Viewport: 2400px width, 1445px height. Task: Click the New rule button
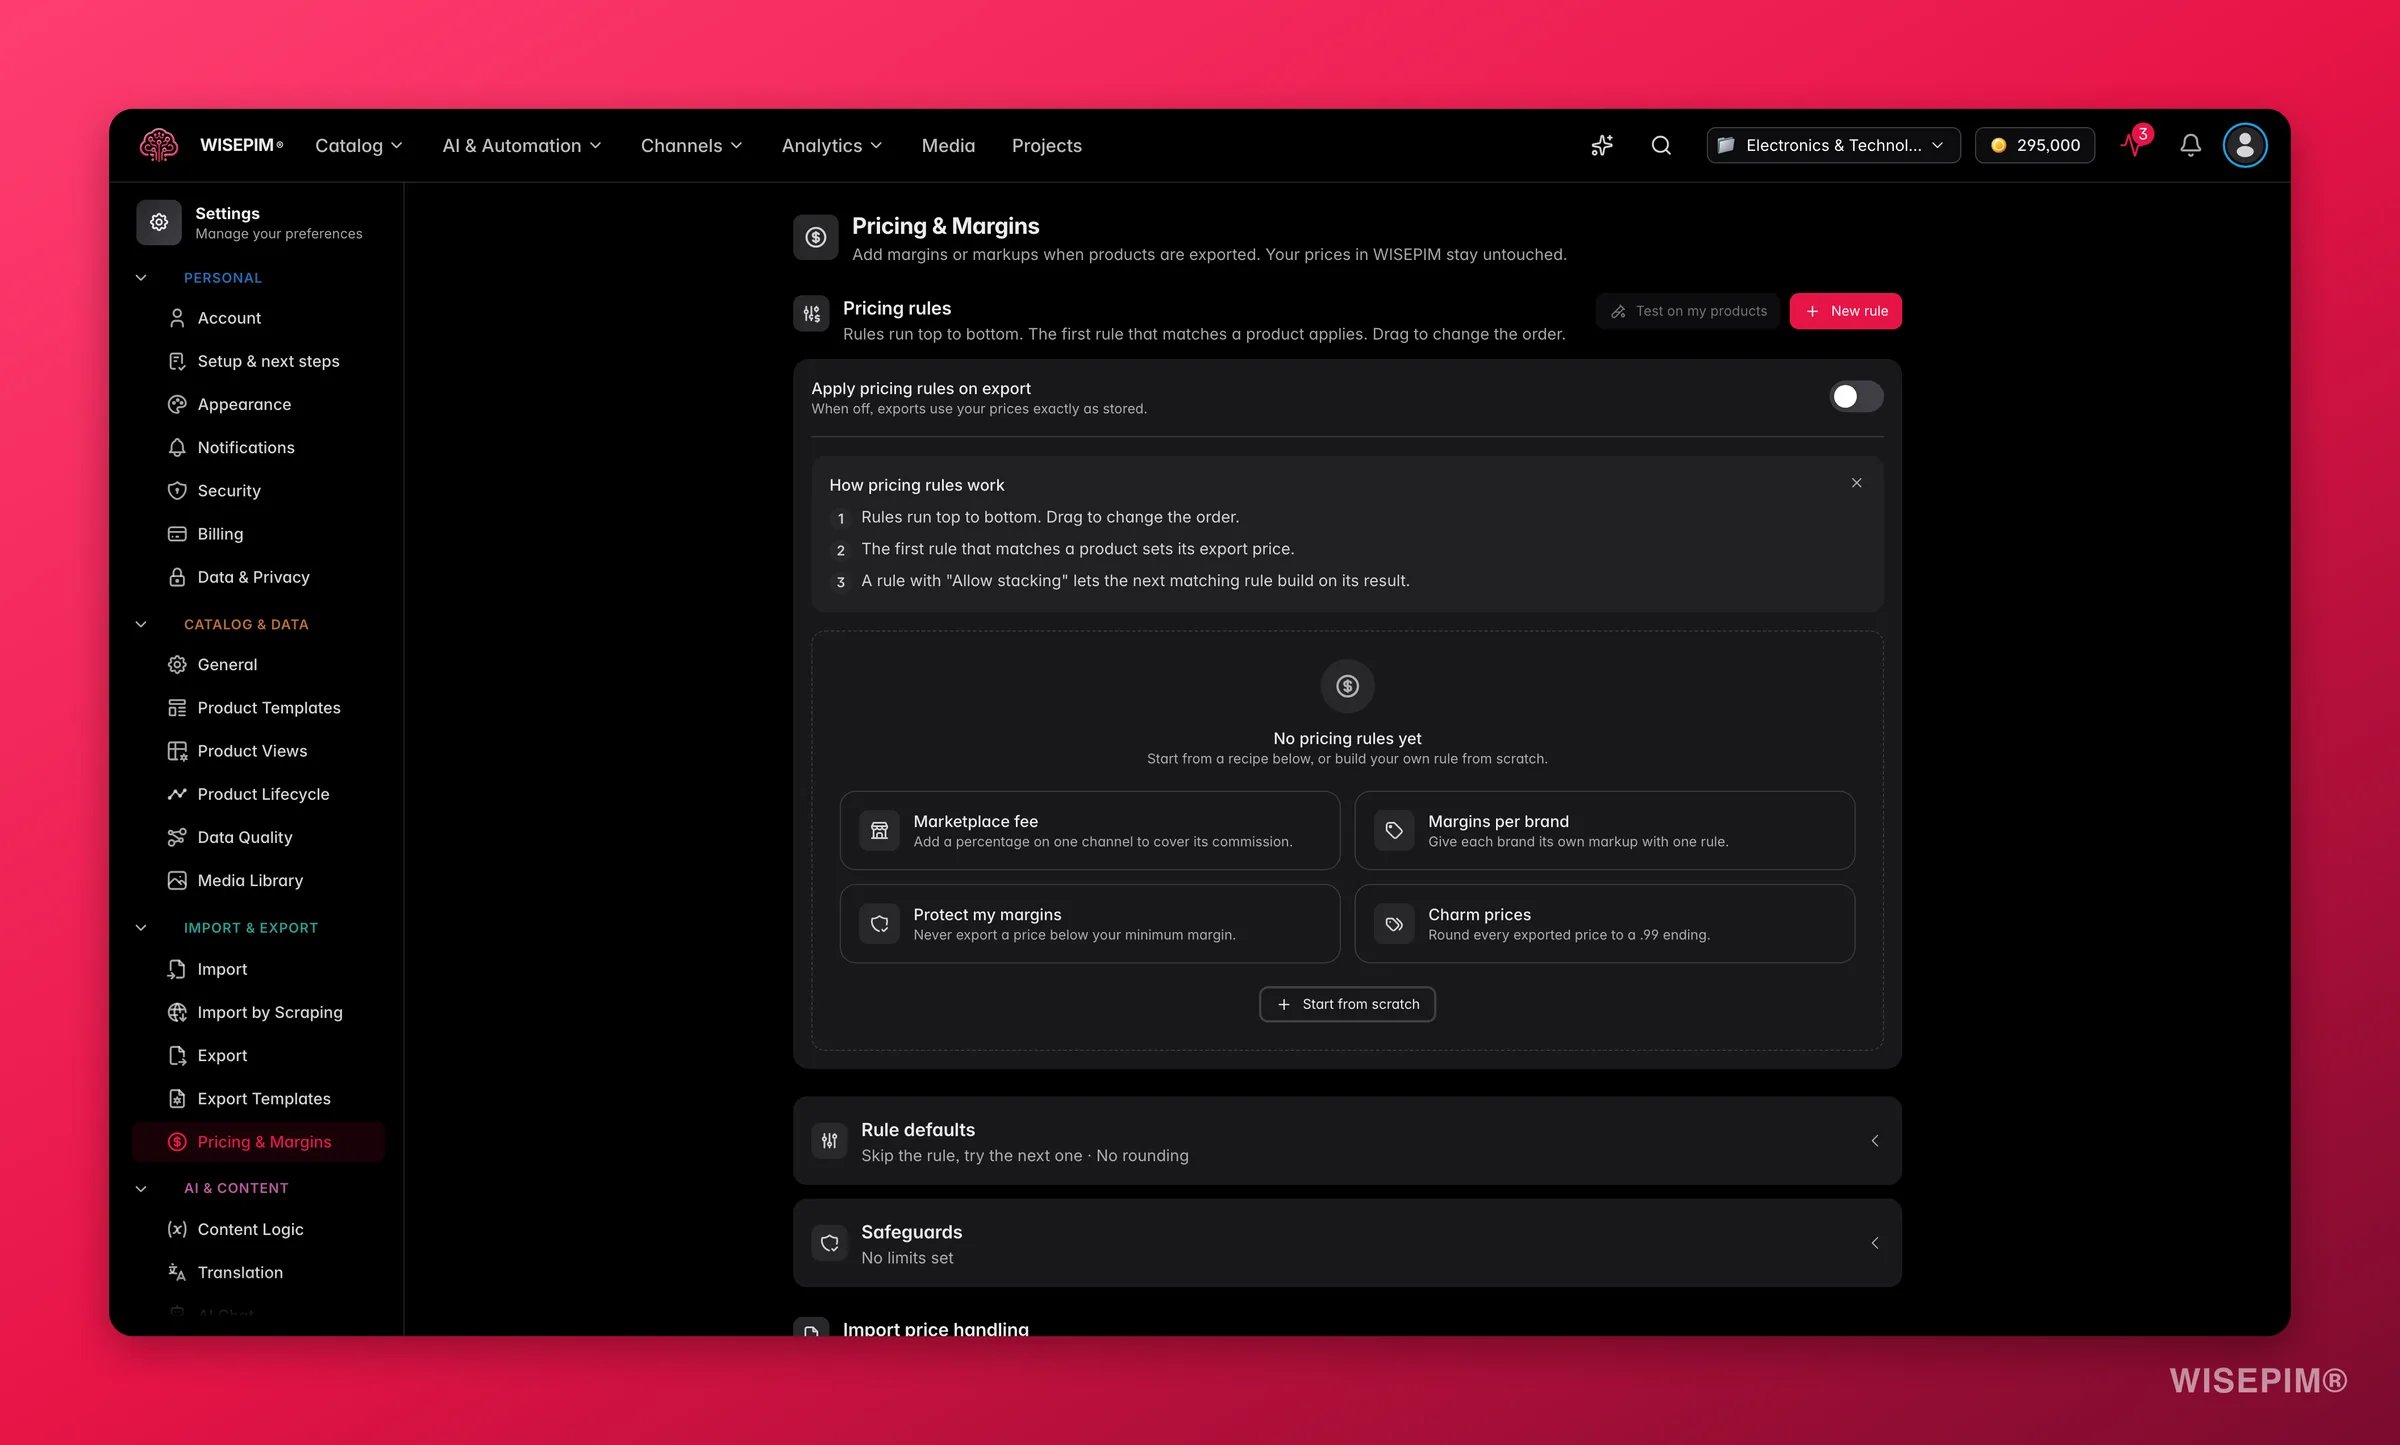tap(1845, 311)
